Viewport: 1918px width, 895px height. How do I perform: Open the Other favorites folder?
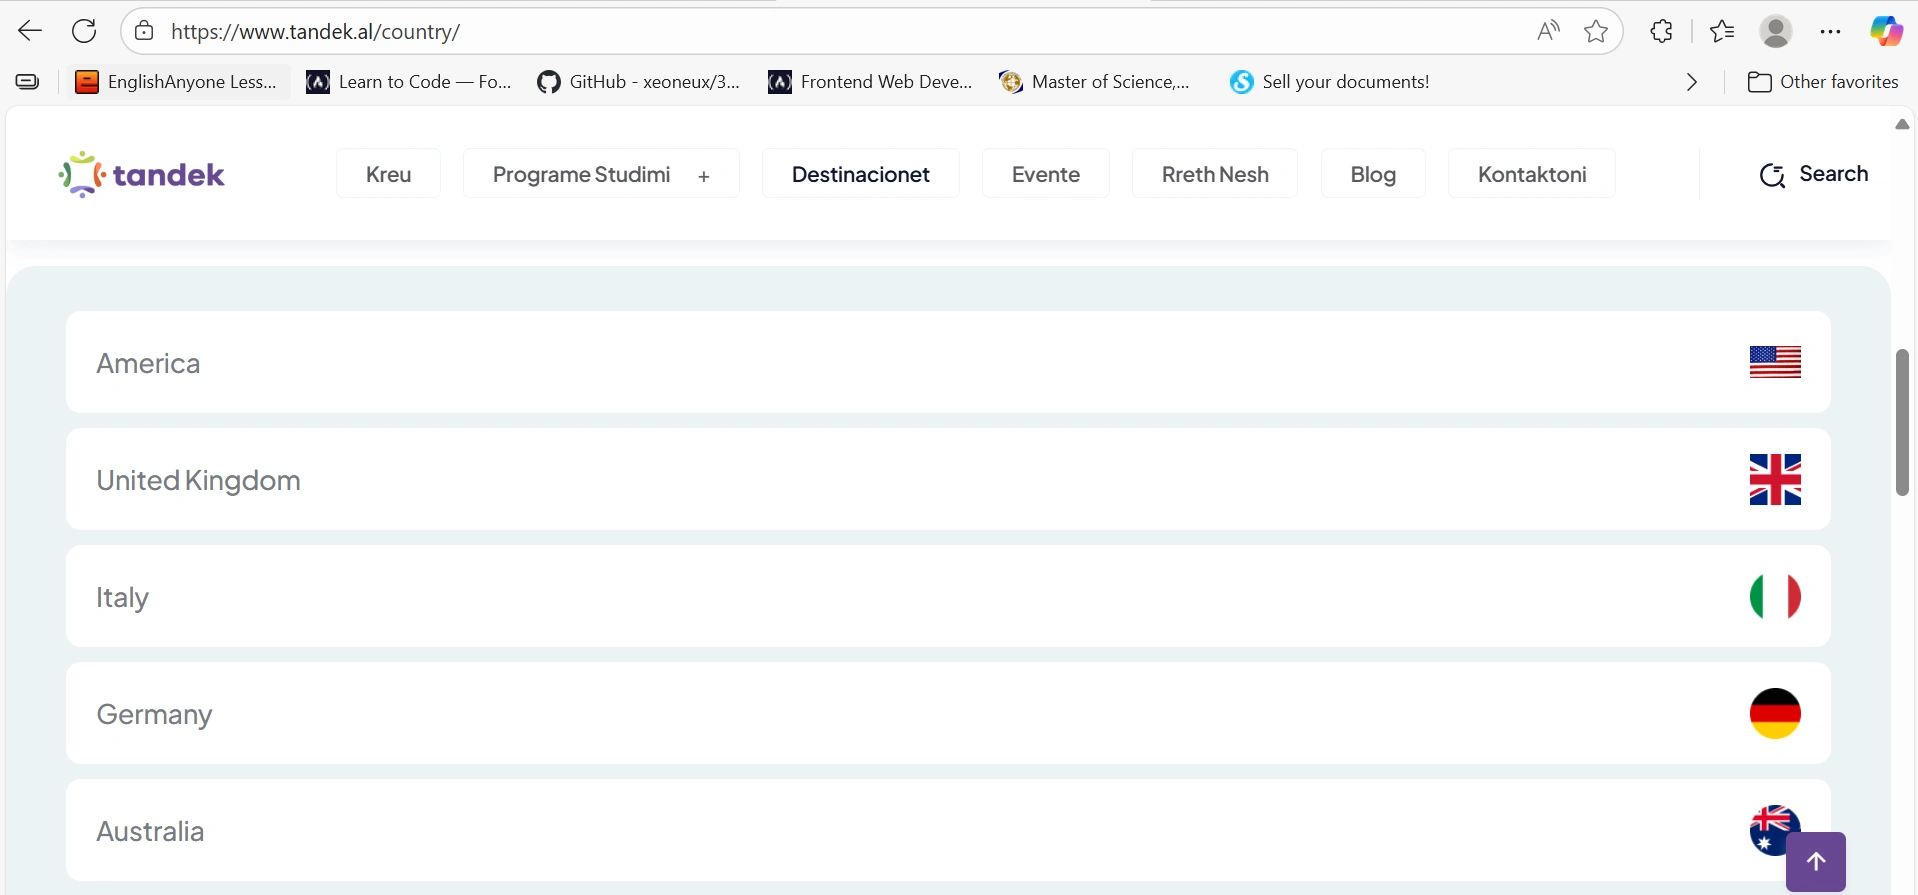tap(1823, 82)
